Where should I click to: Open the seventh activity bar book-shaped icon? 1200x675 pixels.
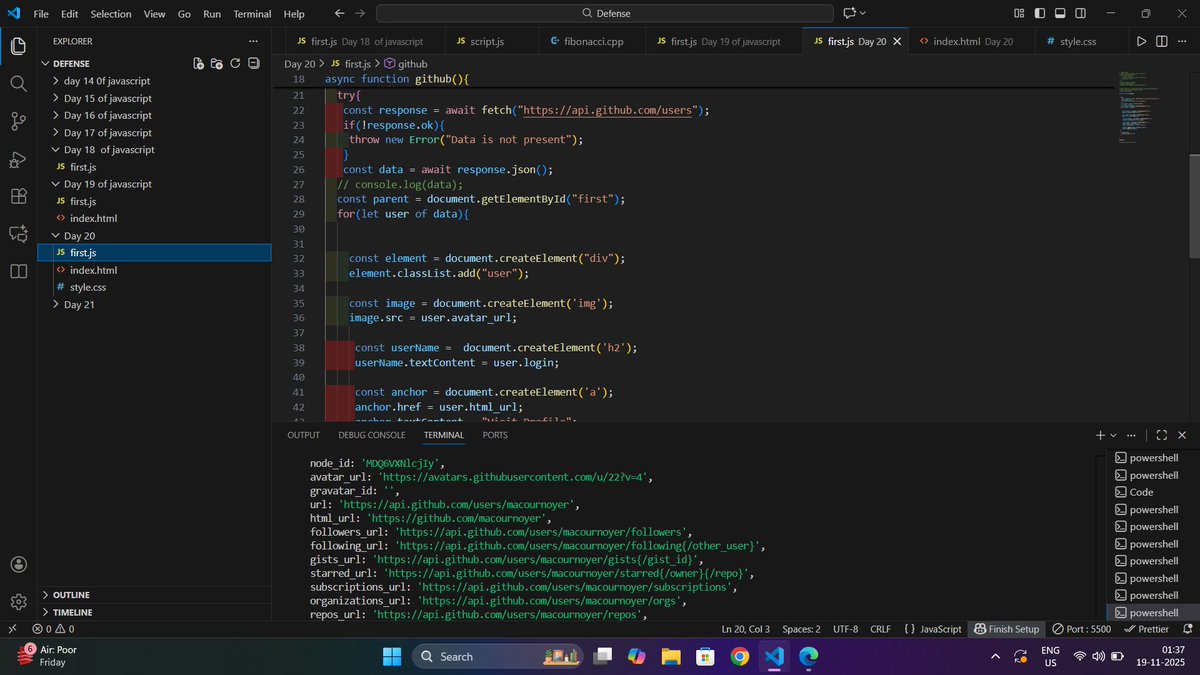pos(18,271)
